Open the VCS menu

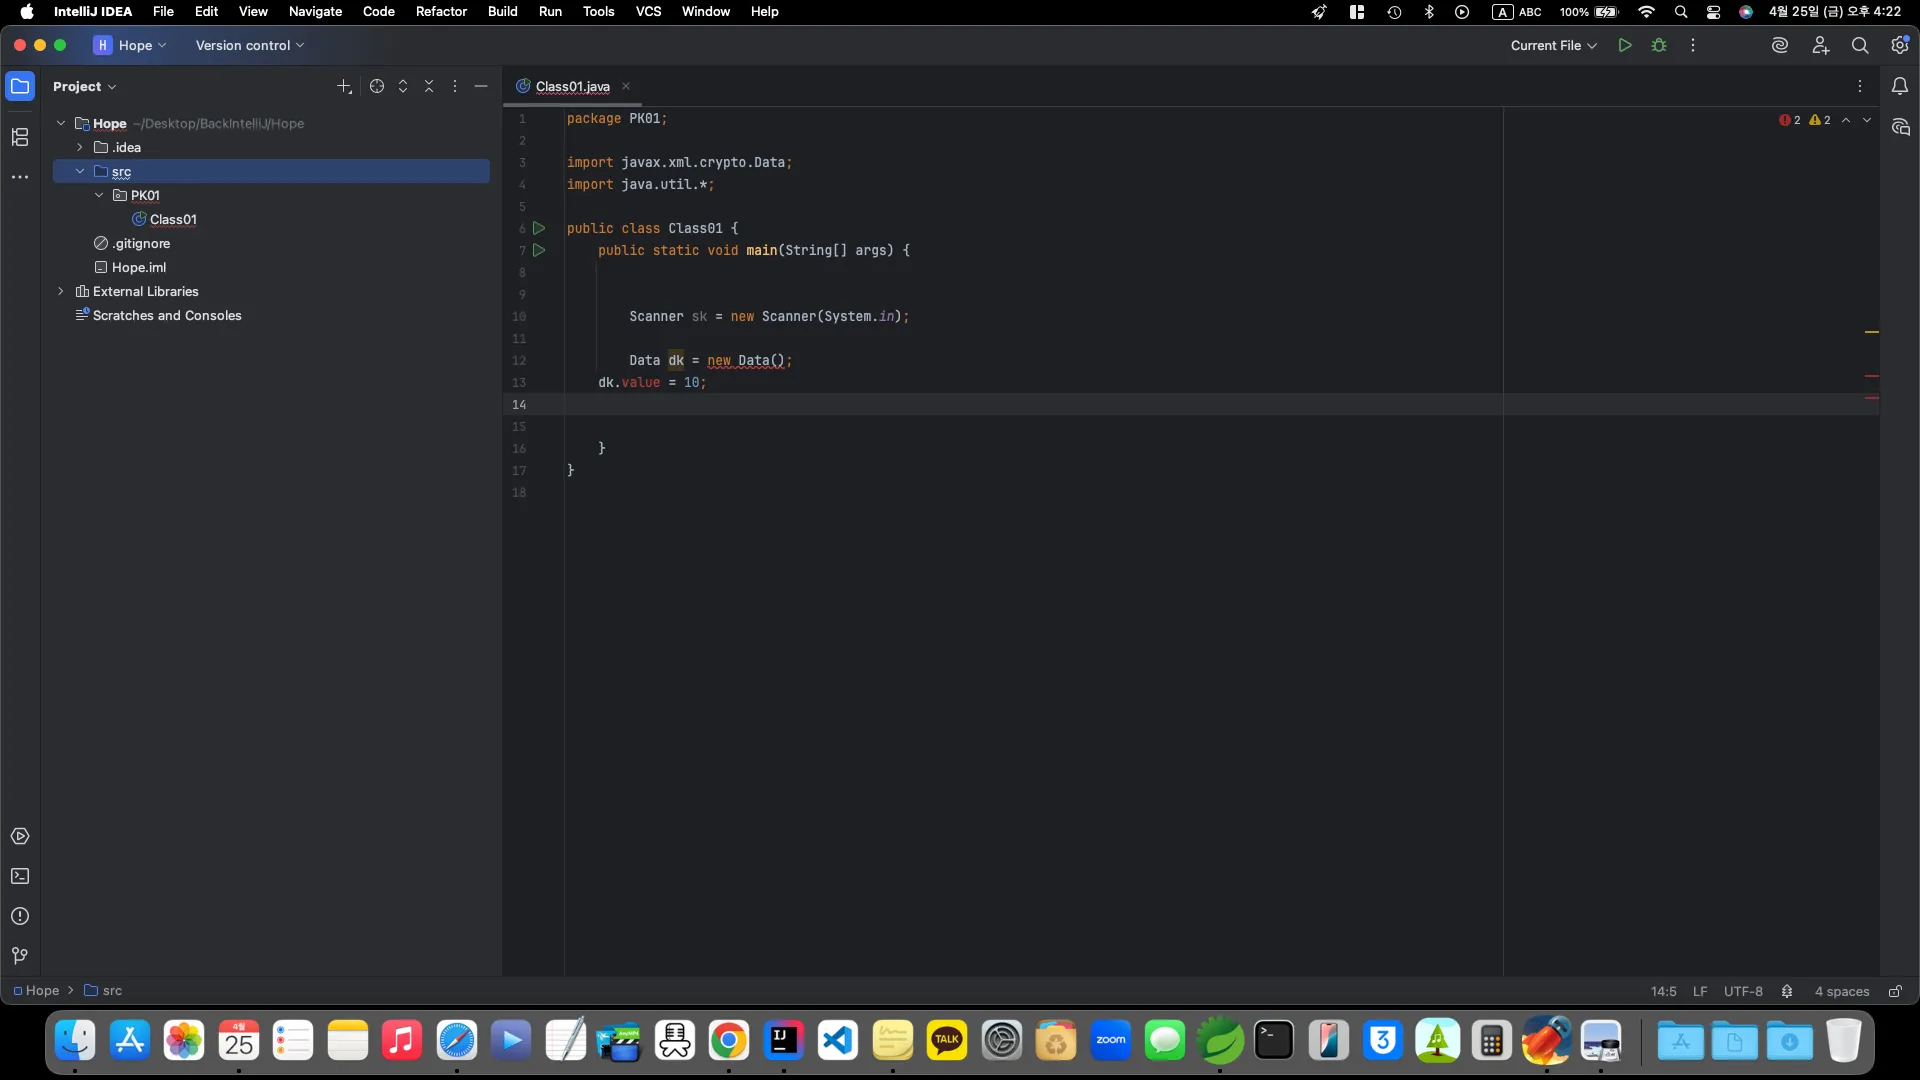coord(648,11)
